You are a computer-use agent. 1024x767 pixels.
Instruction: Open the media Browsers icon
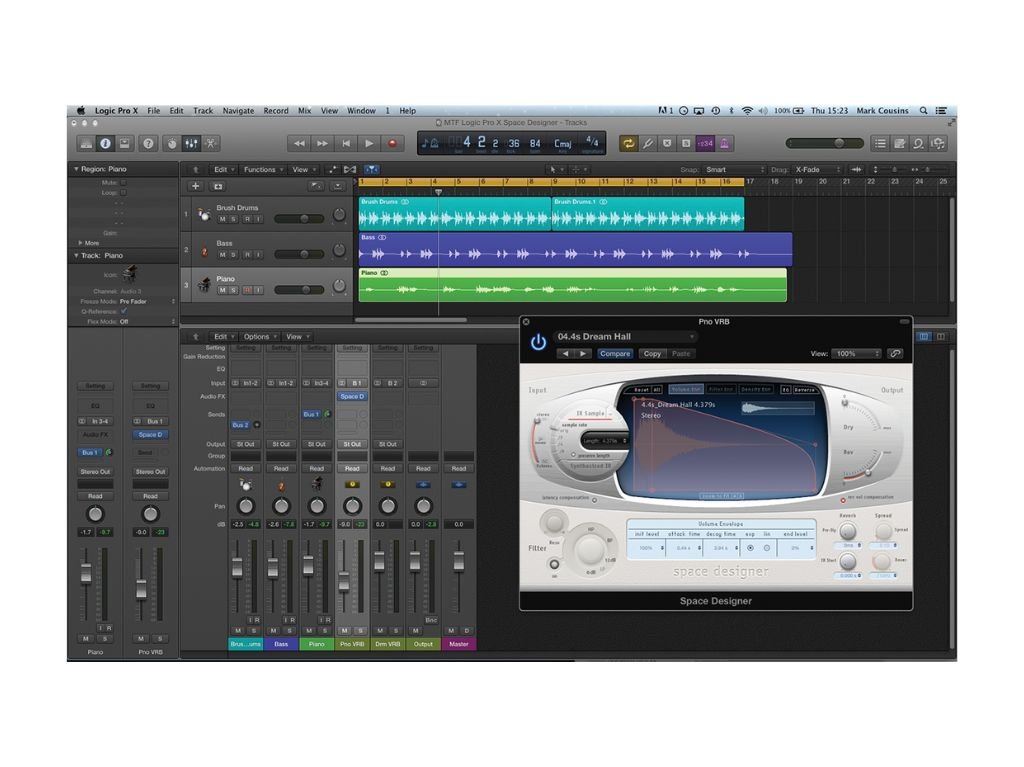tap(938, 143)
